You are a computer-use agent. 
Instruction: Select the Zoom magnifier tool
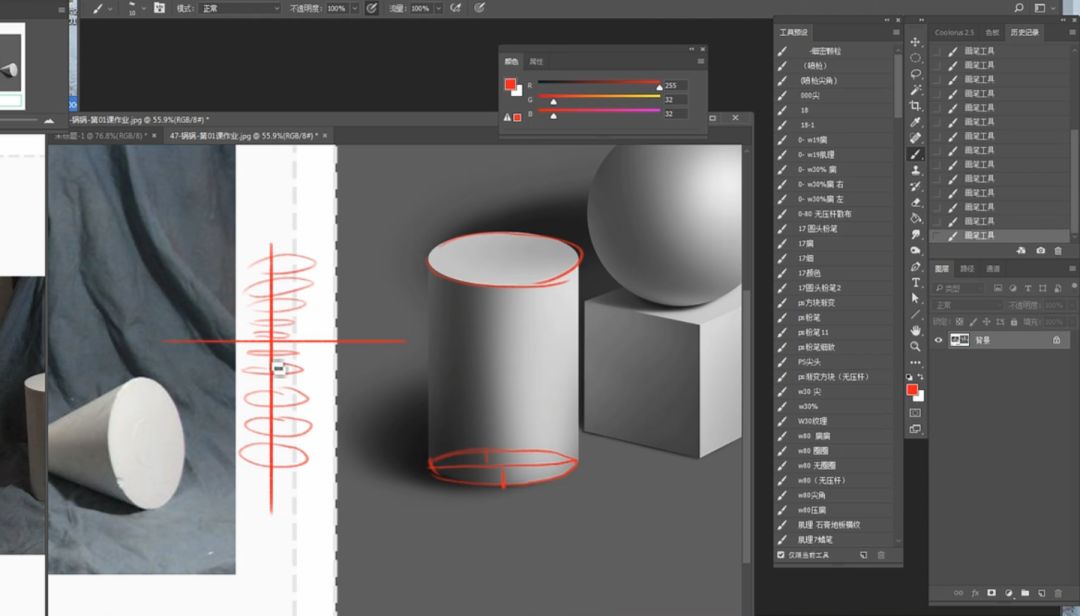[x=915, y=346]
